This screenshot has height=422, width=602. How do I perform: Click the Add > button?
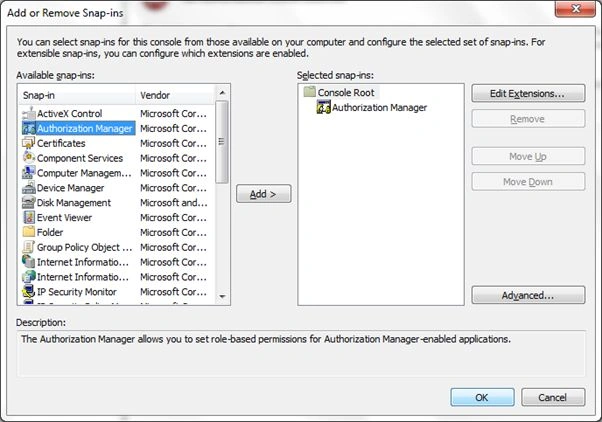point(263,194)
